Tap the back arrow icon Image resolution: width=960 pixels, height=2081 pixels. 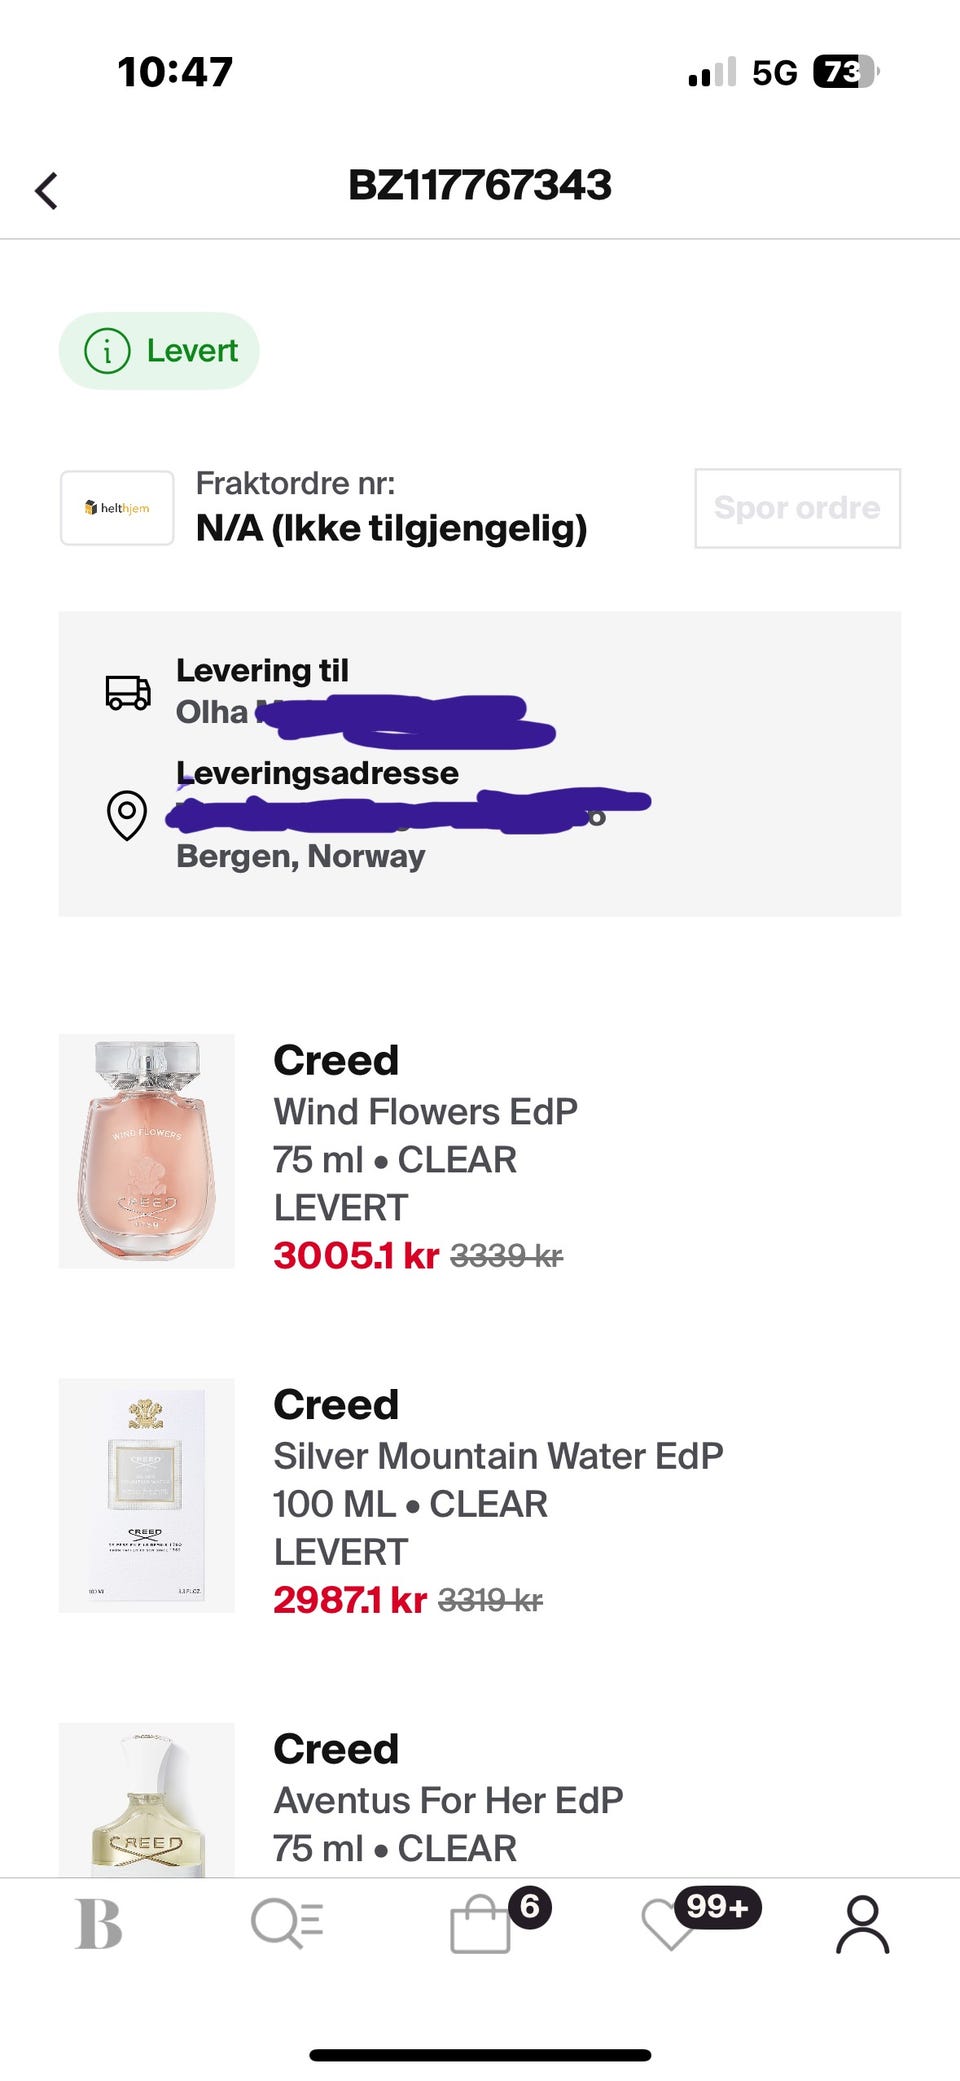[46, 190]
